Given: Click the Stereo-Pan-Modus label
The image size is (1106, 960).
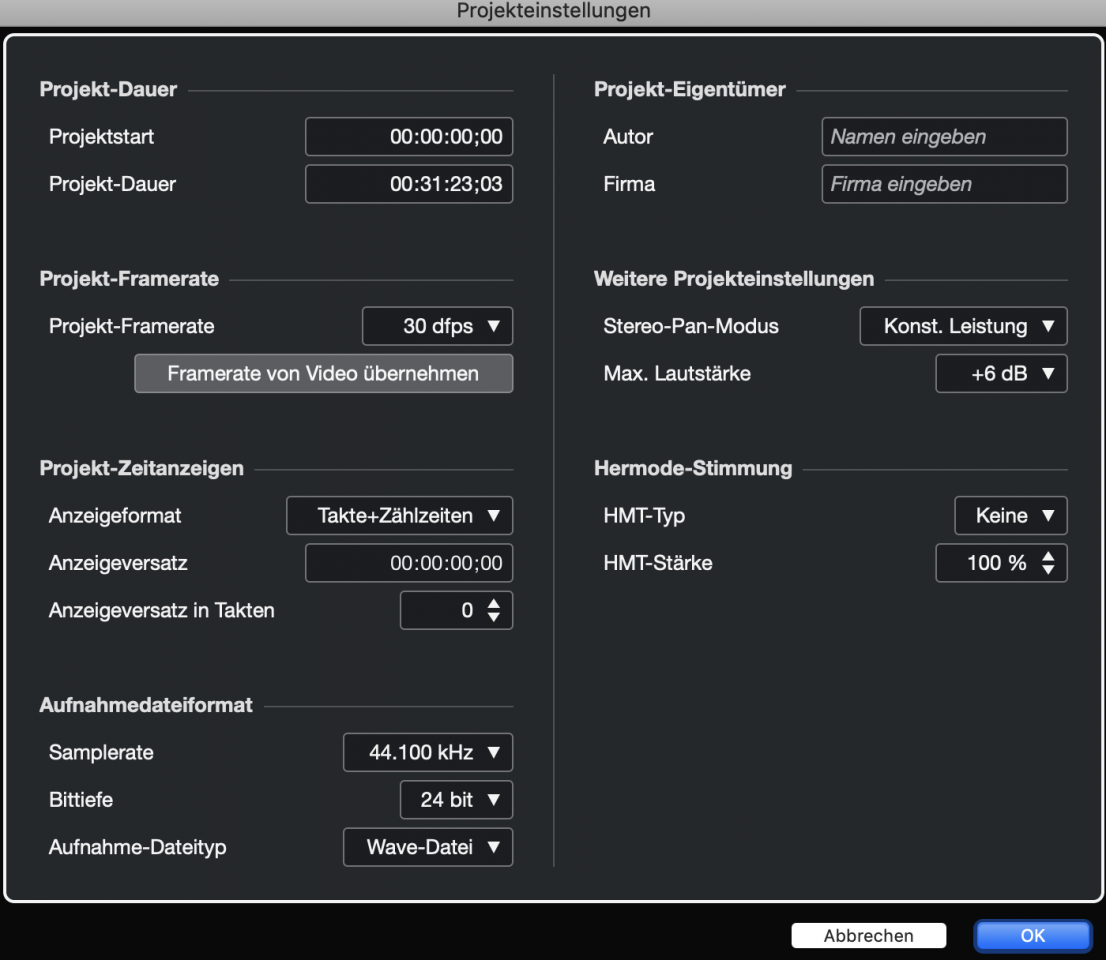Looking at the screenshot, I should (691, 326).
